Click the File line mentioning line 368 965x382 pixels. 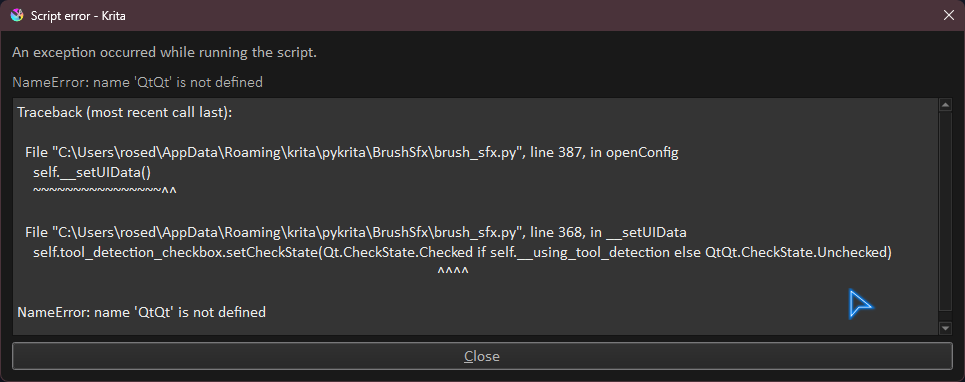356,233
